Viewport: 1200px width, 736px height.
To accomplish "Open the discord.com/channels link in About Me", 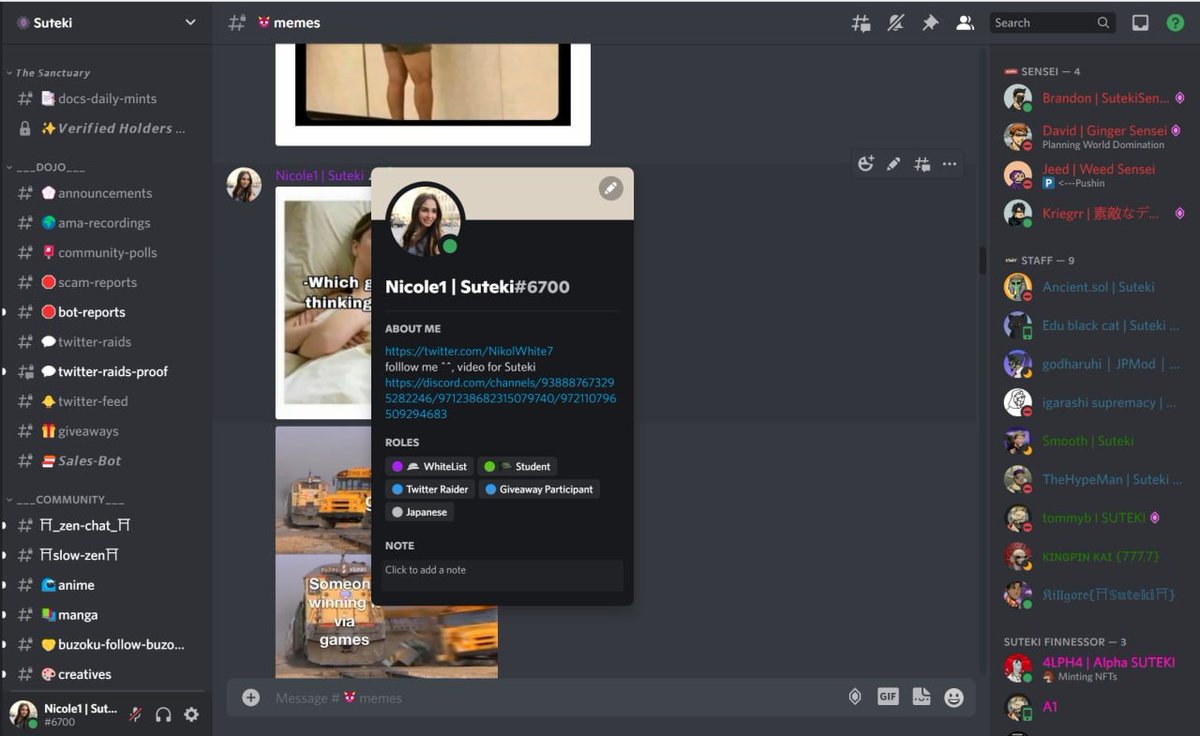I will click(x=500, y=398).
